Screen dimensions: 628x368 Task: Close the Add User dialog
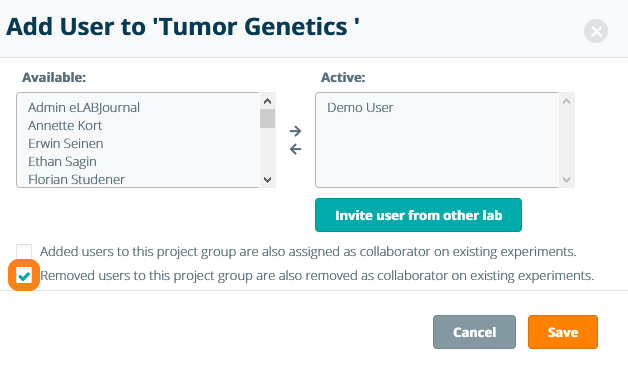click(596, 31)
